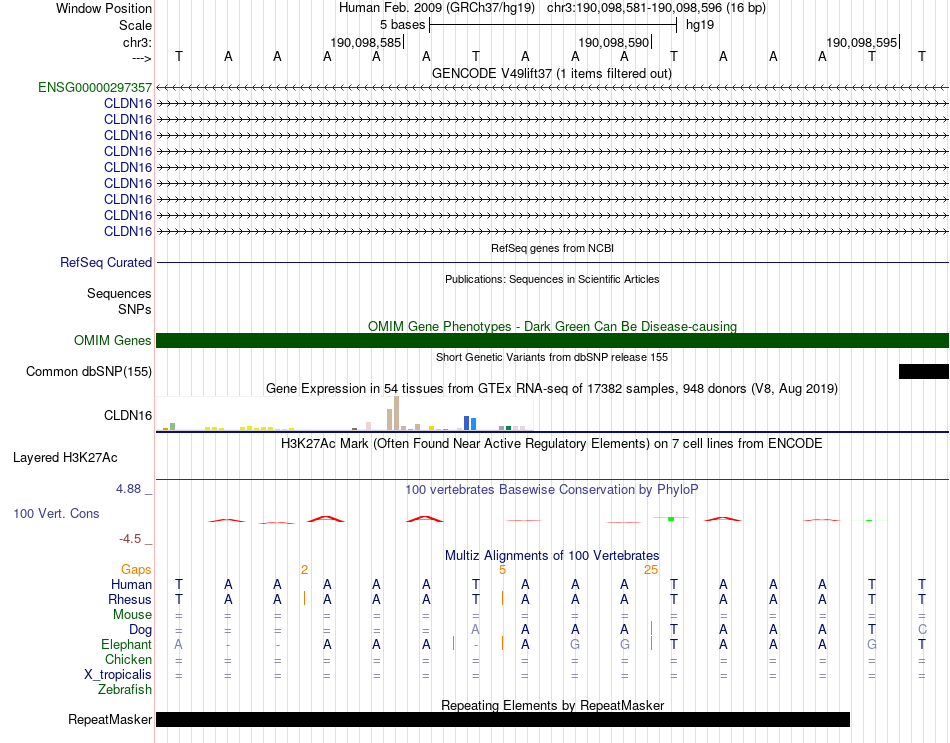
Task: Click the RefSeq Curated blue feature line
Action: [552, 262]
